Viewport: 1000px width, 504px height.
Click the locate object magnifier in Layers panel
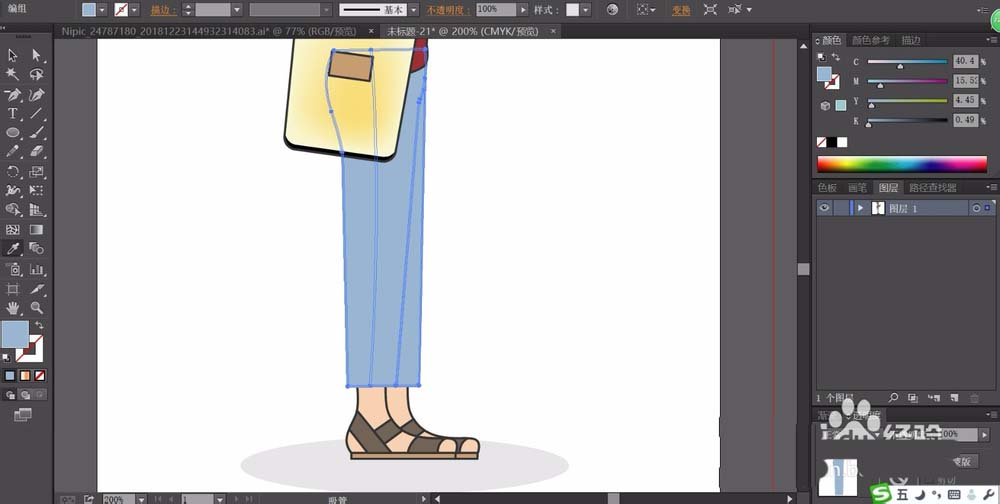pyautogui.click(x=893, y=397)
